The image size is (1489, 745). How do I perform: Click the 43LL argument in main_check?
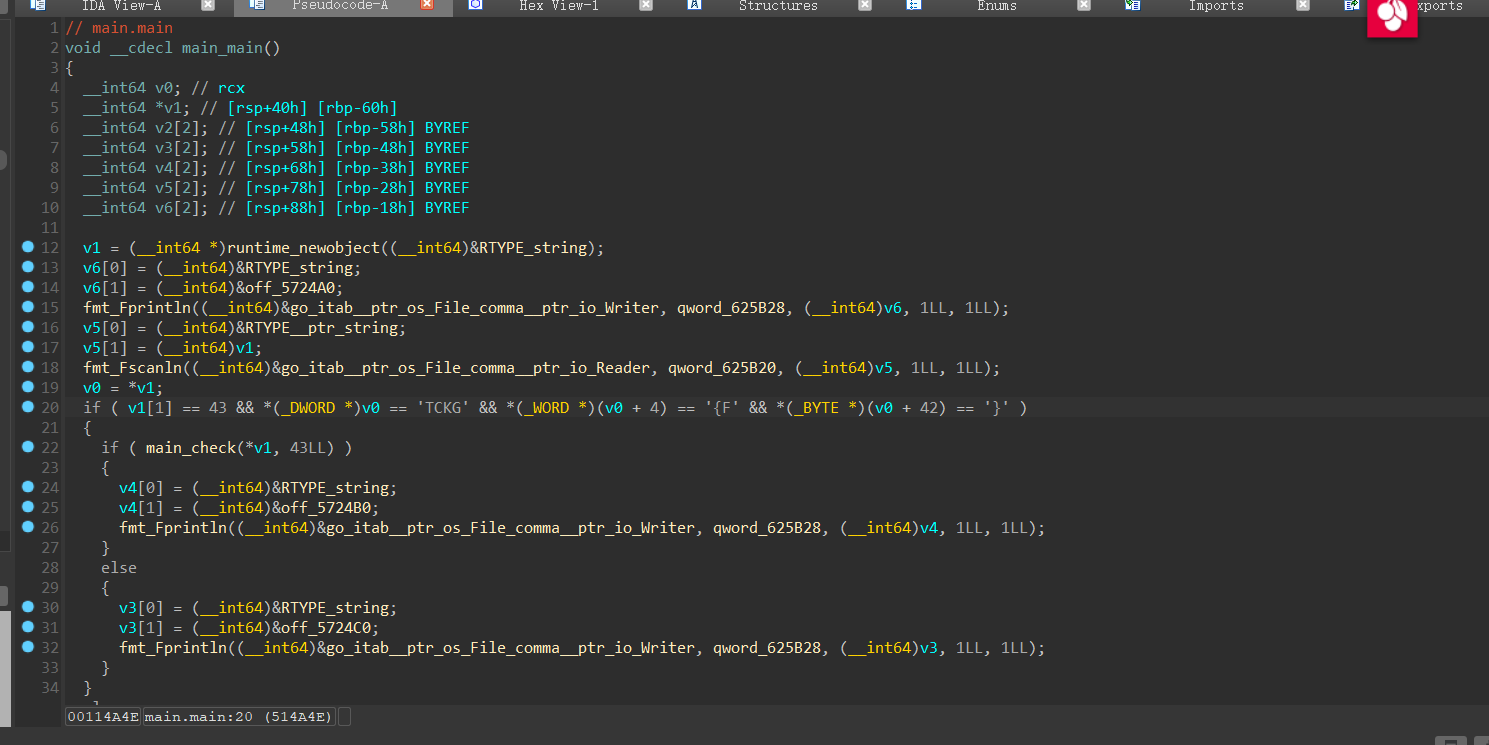pos(308,448)
